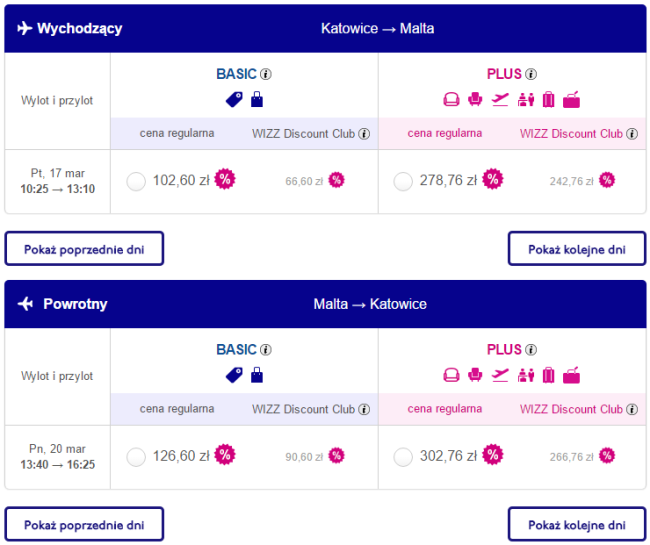Select outbound BASIC fare 102,60 zł
This screenshot has width=650, height=545.
(x=136, y=182)
